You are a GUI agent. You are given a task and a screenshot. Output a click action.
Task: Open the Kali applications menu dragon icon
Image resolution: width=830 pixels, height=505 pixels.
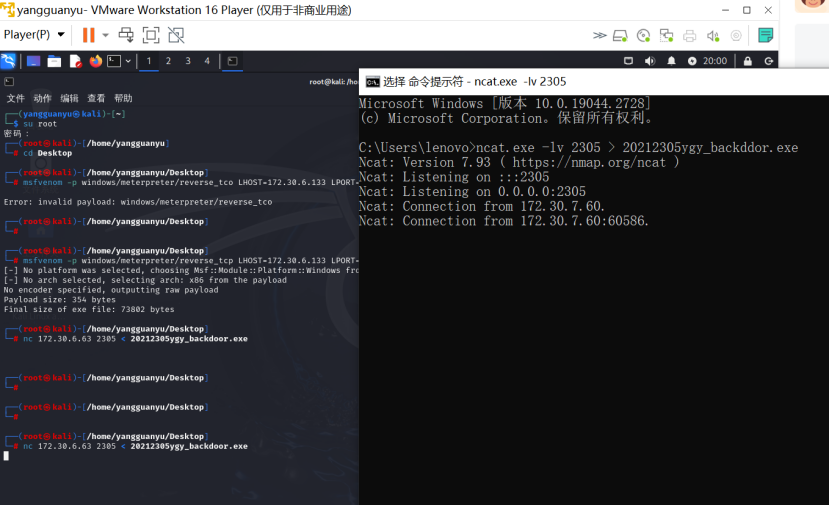tap(8, 61)
